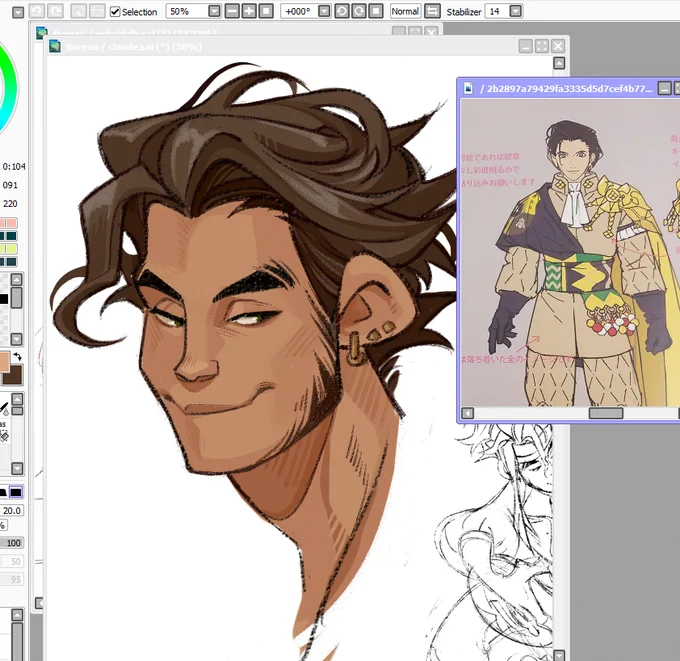Screen dimensions: 680x661
Task: Click the slider showing value 100
Action: click(11, 543)
